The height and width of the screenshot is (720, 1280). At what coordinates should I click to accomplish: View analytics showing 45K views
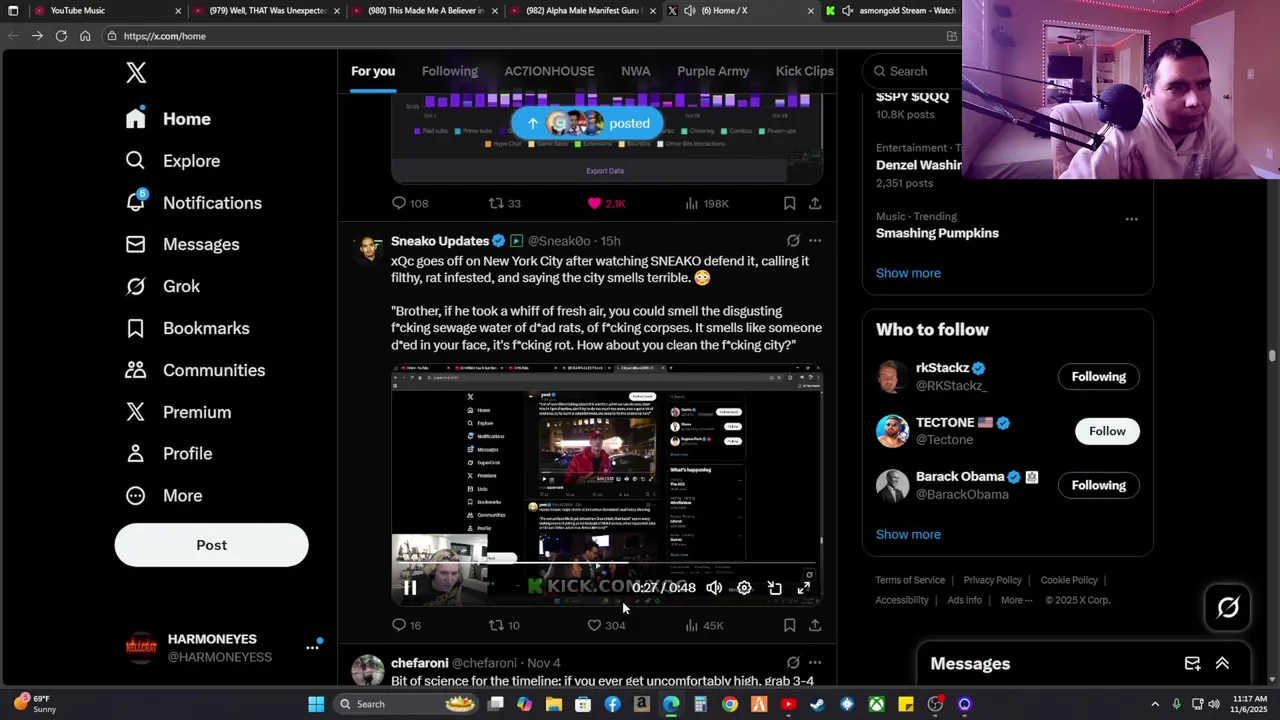[x=704, y=625]
